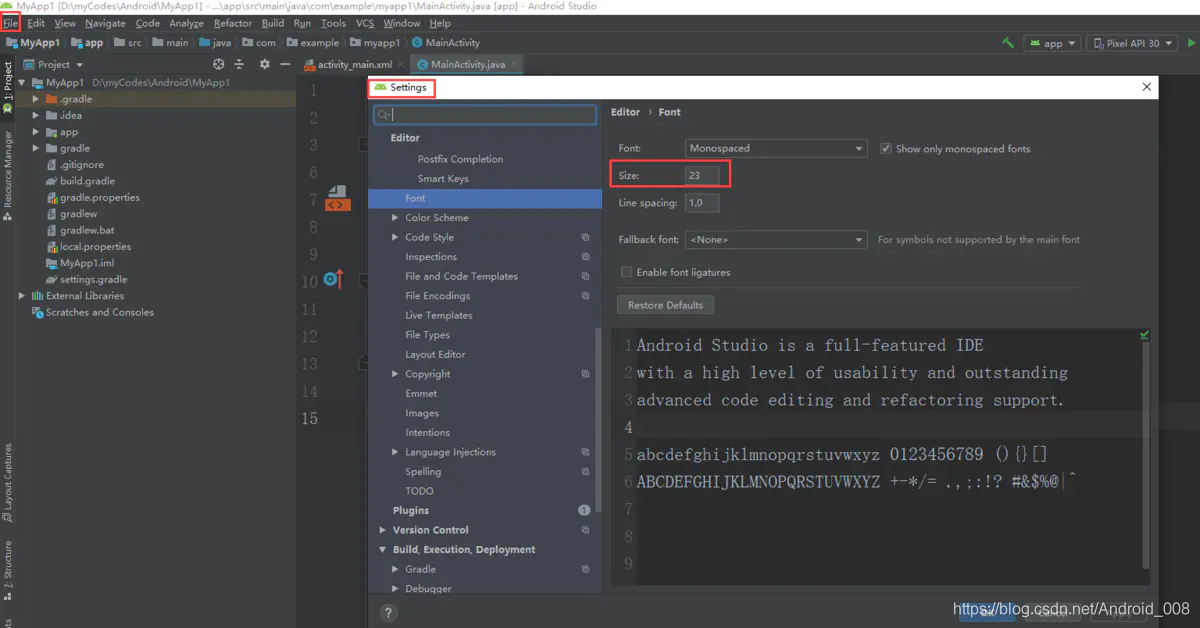Click the related XML gutter icon at line 7
Image resolution: width=1200 pixels, height=628 pixels.
pos(337,199)
